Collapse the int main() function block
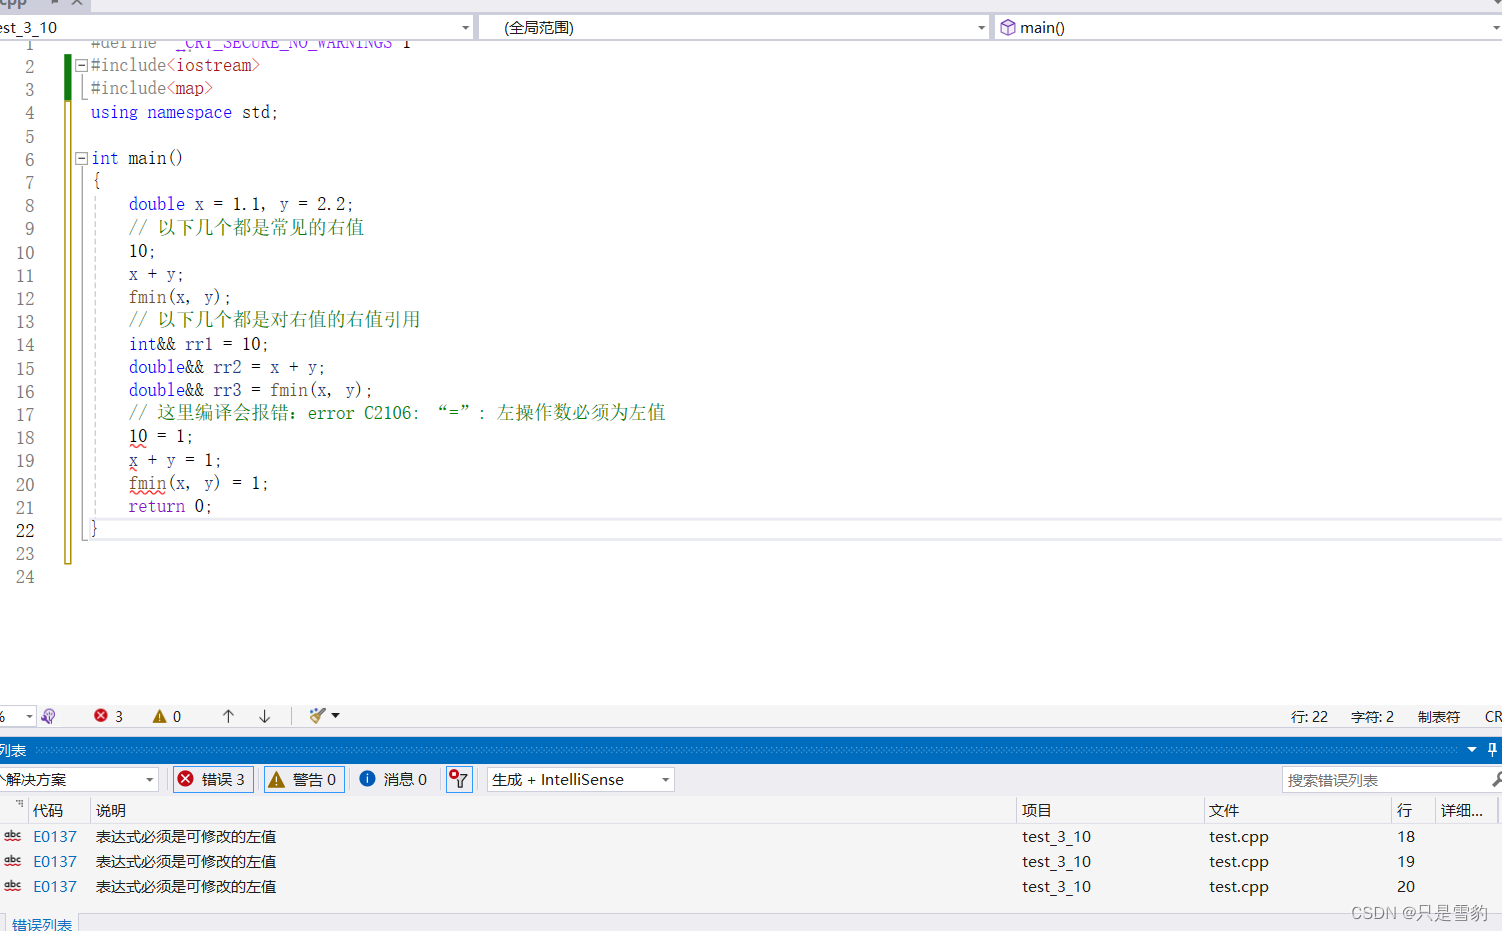The image size is (1502, 931). point(81,159)
